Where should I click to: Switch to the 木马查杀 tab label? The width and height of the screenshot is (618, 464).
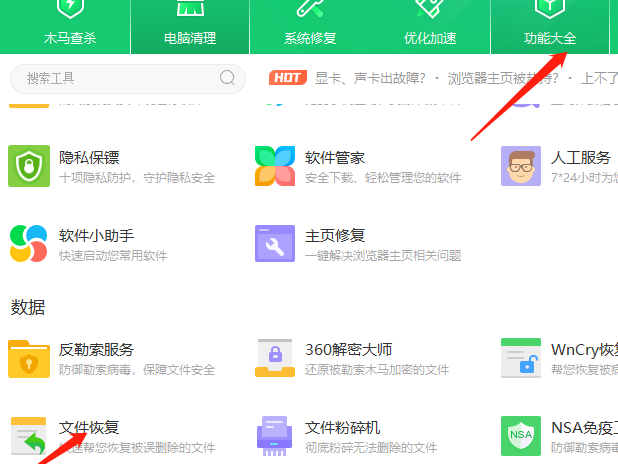[x=70, y=38]
